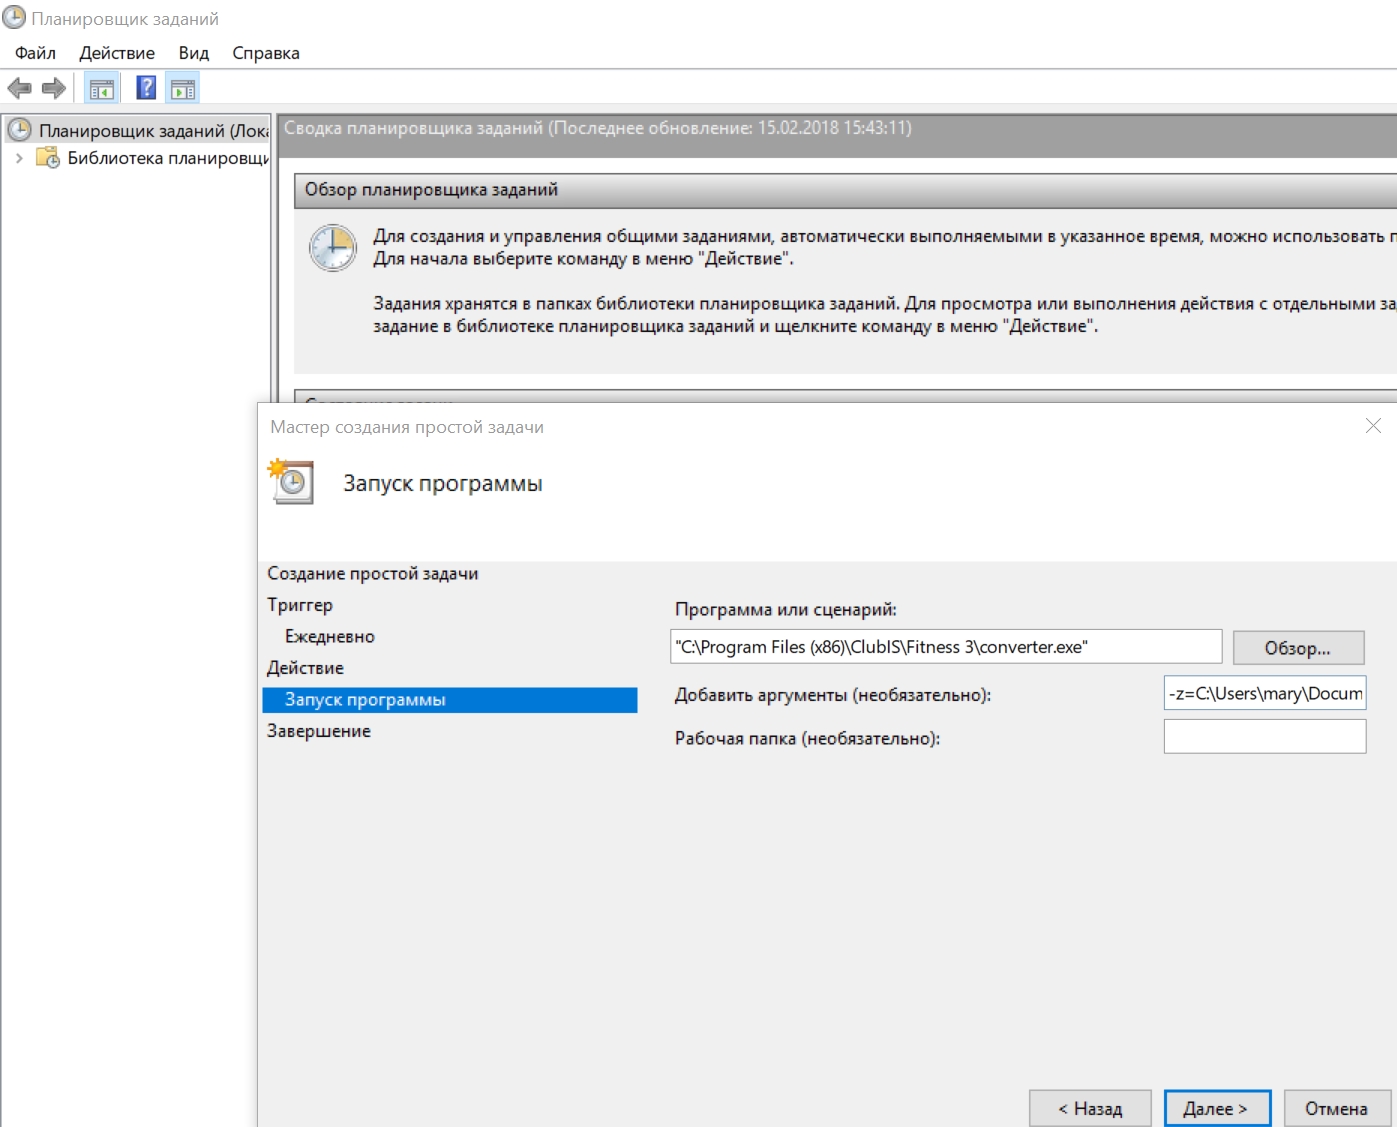This screenshot has height=1127, width=1397.
Task: Click the Task Scheduler title bar icon
Action: click(x=14, y=18)
